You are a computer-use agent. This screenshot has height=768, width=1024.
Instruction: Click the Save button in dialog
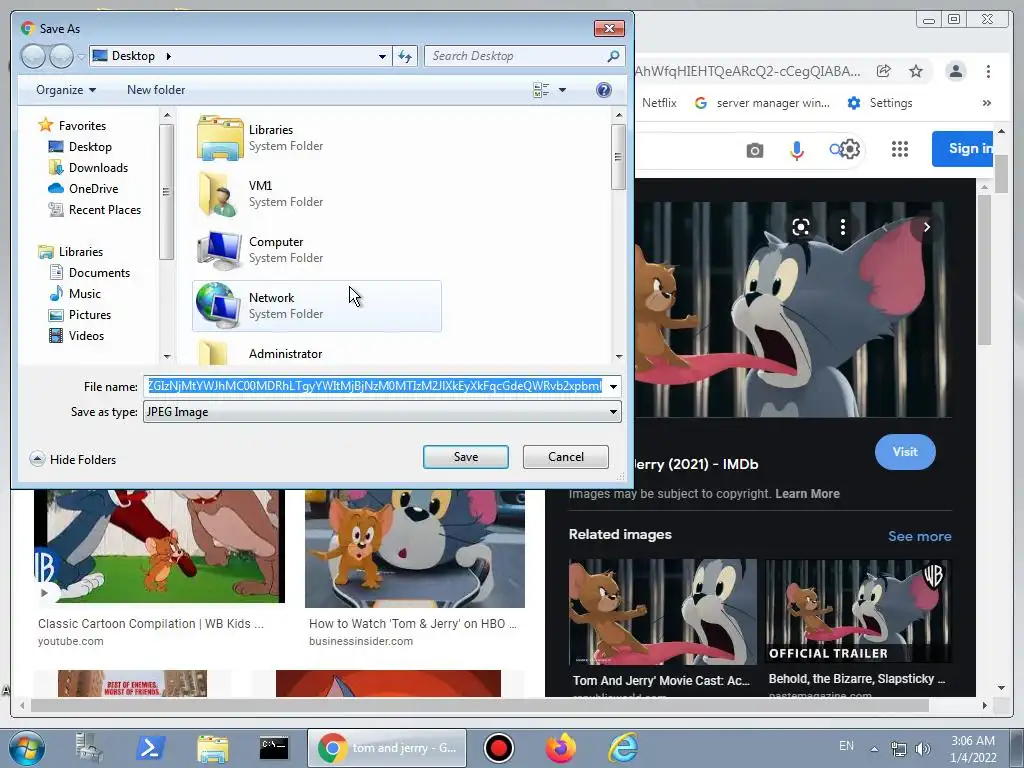465,457
